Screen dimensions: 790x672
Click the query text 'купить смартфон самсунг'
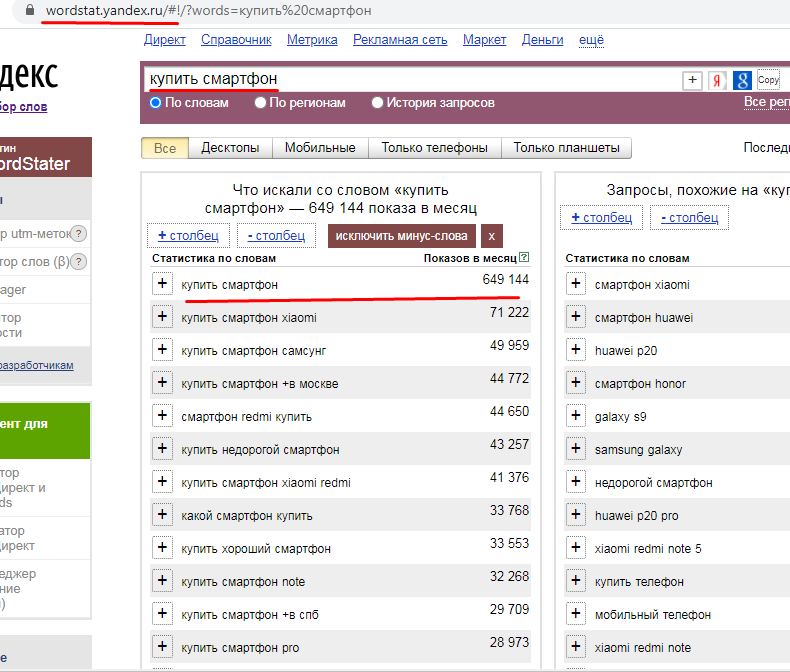pos(254,351)
